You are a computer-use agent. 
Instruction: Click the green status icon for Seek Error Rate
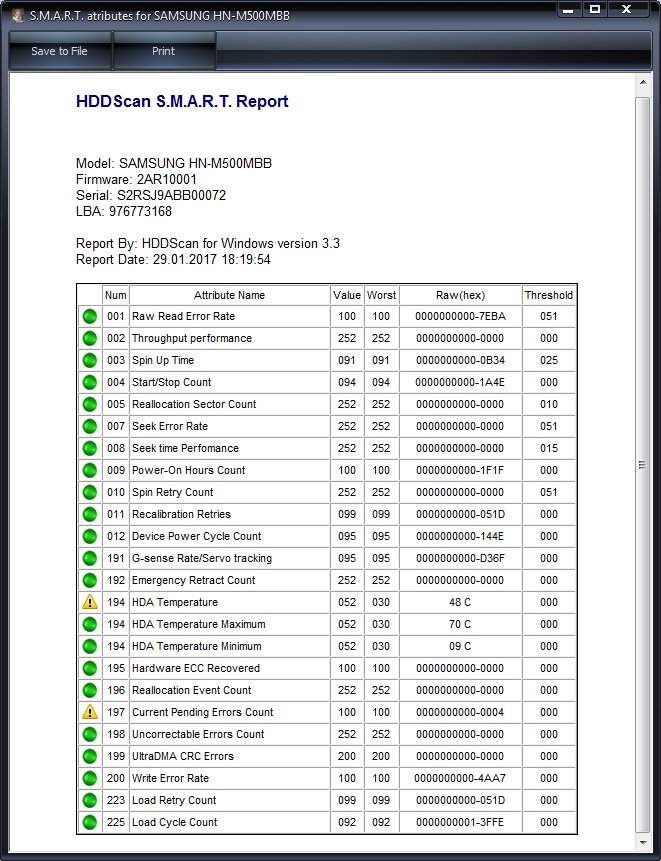pos(89,426)
